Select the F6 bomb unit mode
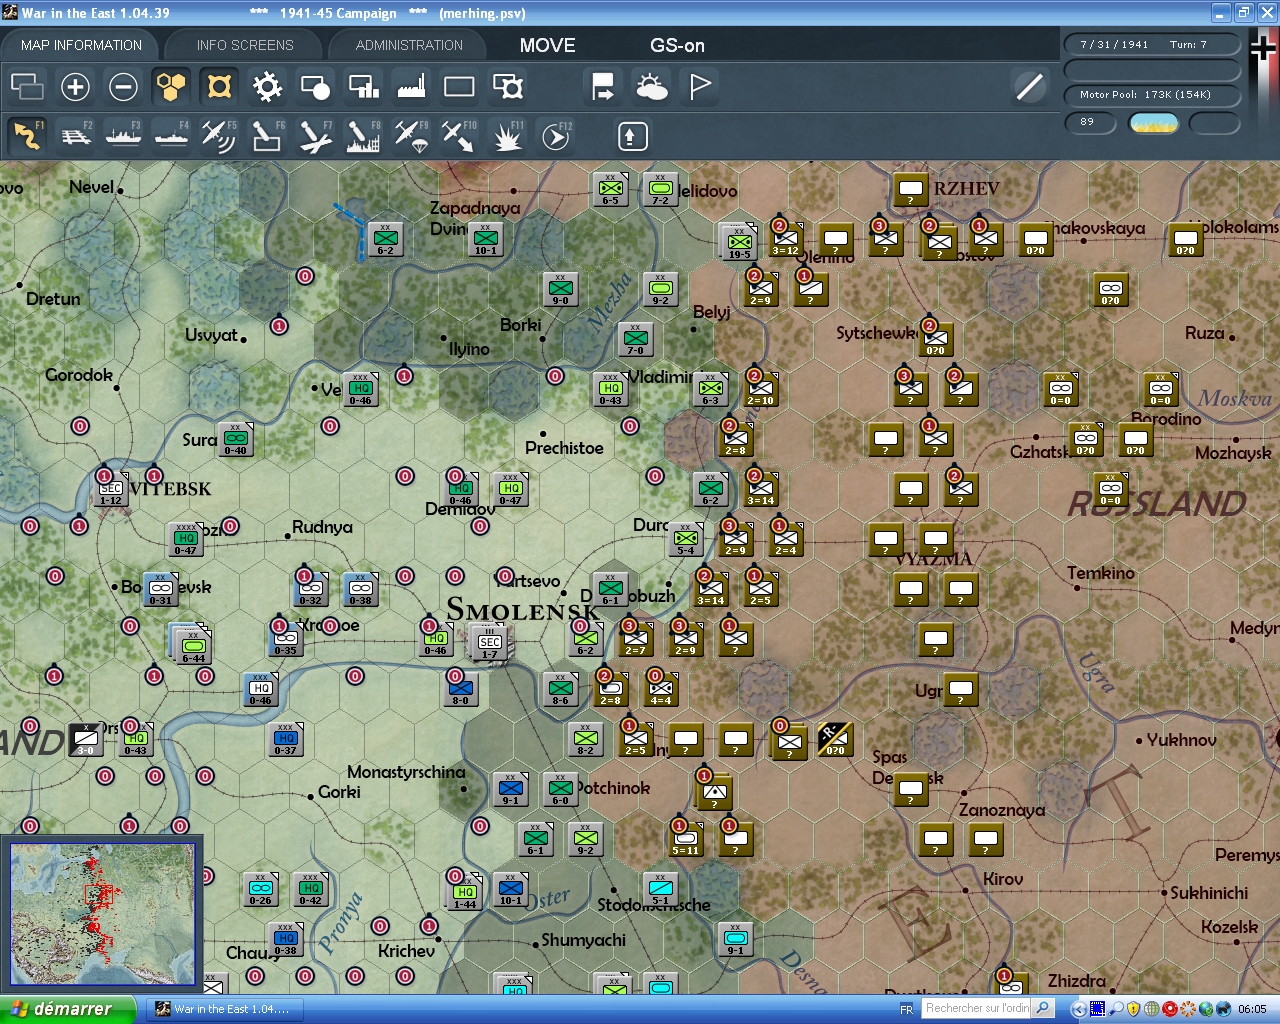This screenshot has width=1280, height=1024. [x=267, y=135]
